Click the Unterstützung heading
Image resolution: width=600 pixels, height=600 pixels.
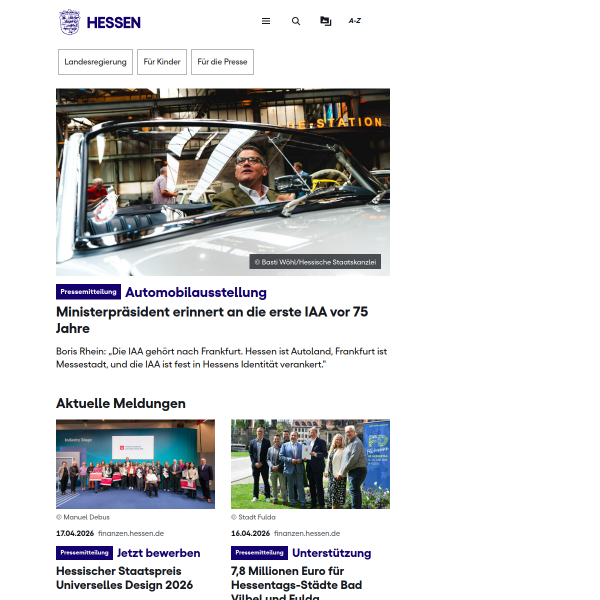[332, 553]
